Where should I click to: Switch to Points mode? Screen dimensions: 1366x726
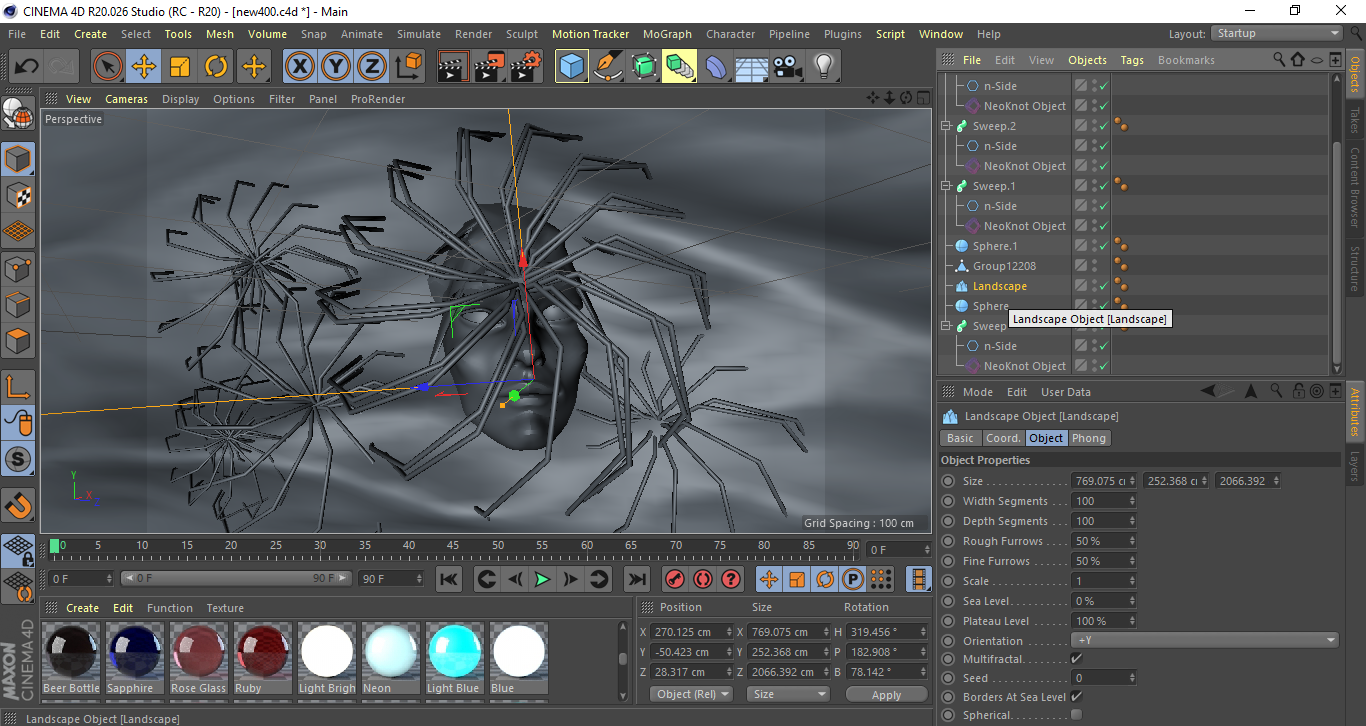[x=18, y=269]
